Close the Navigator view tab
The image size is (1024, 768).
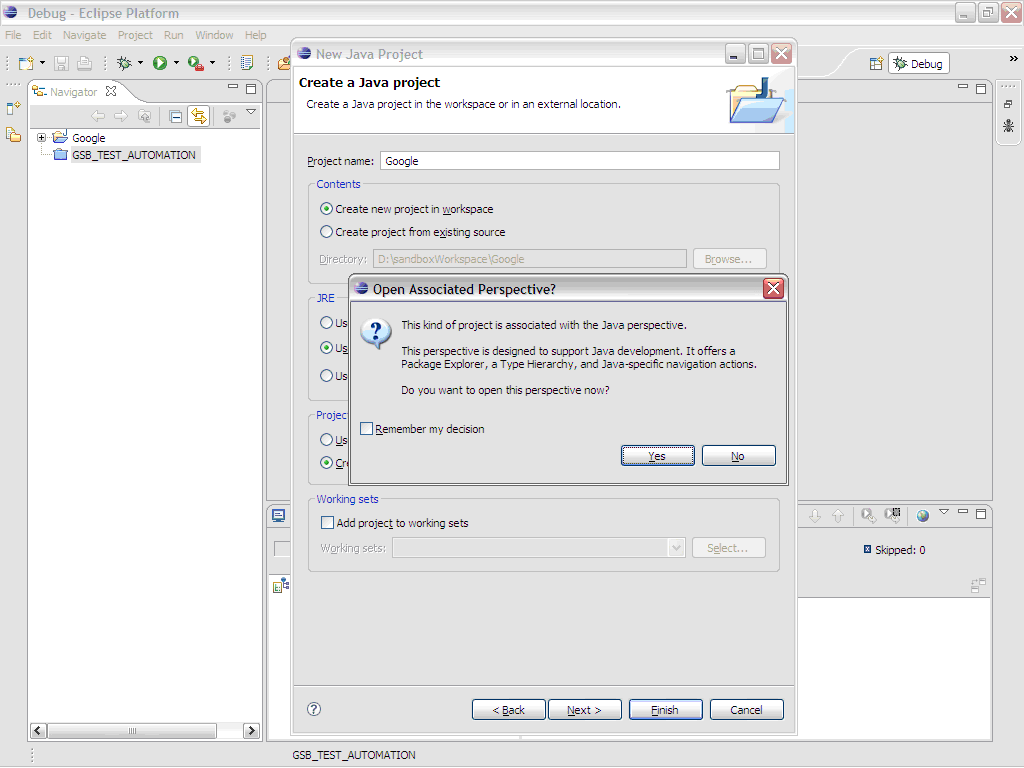pos(111,91)
